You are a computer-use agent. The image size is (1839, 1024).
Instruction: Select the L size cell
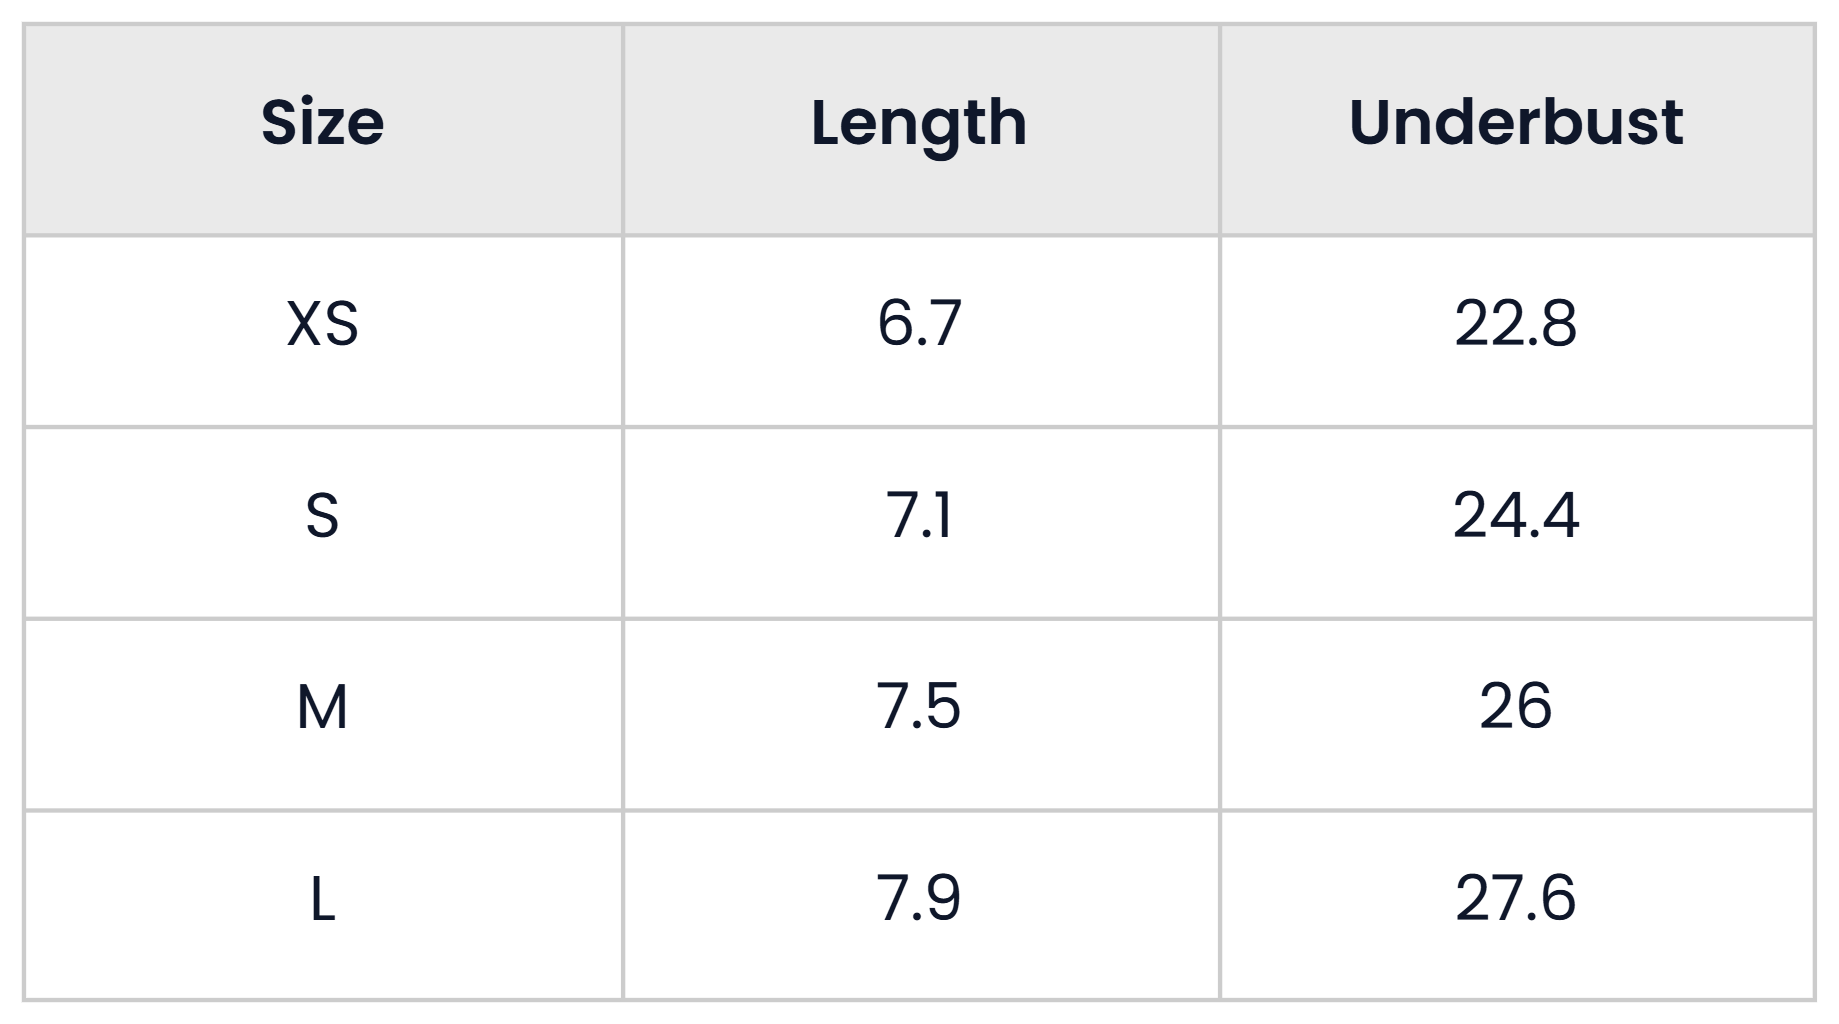coord(323,898)
